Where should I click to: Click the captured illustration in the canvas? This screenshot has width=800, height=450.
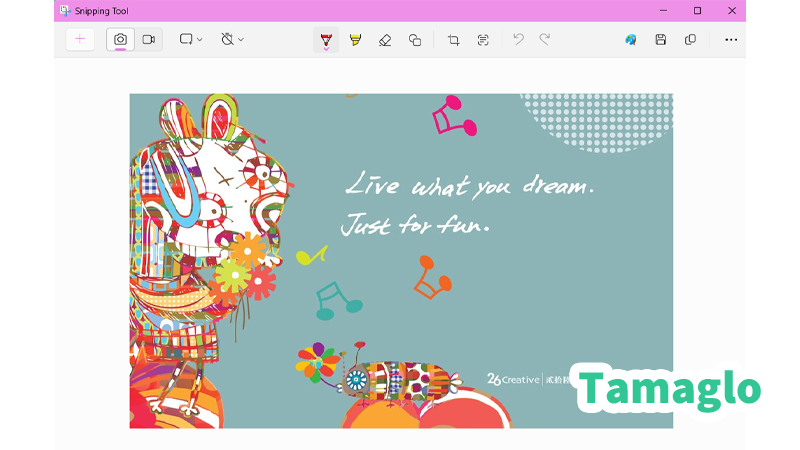[400, 260]
